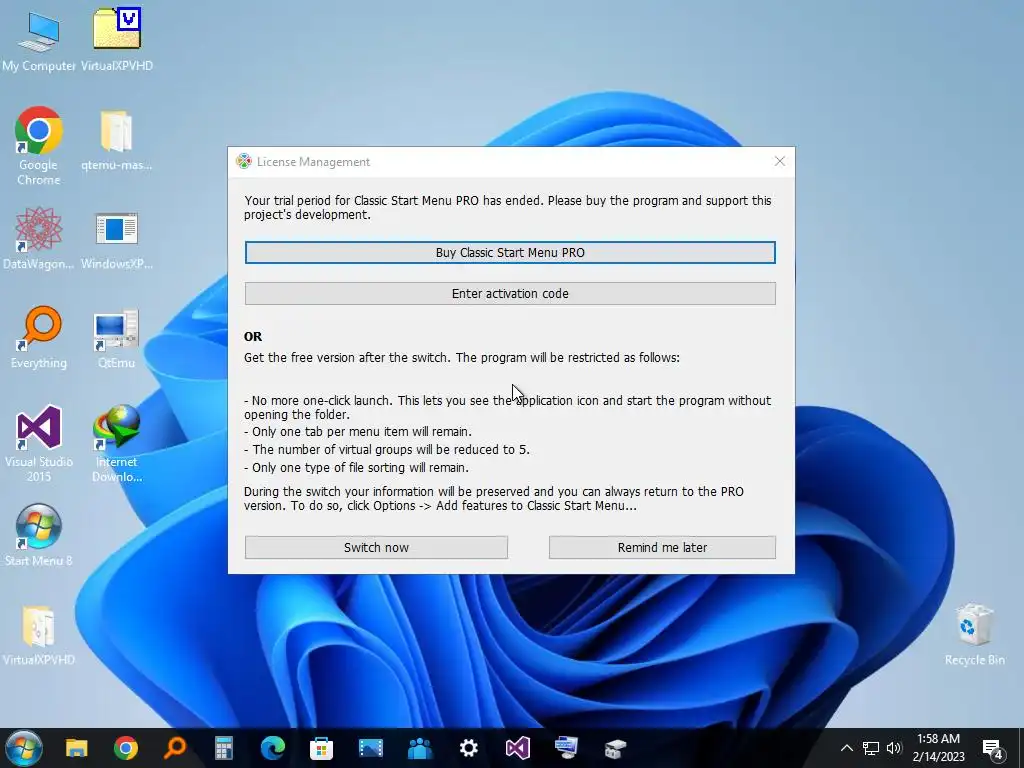Click Buy Classic Start Menu PRO button
The height and width of the screenshot is (768, 1024).
510,253
